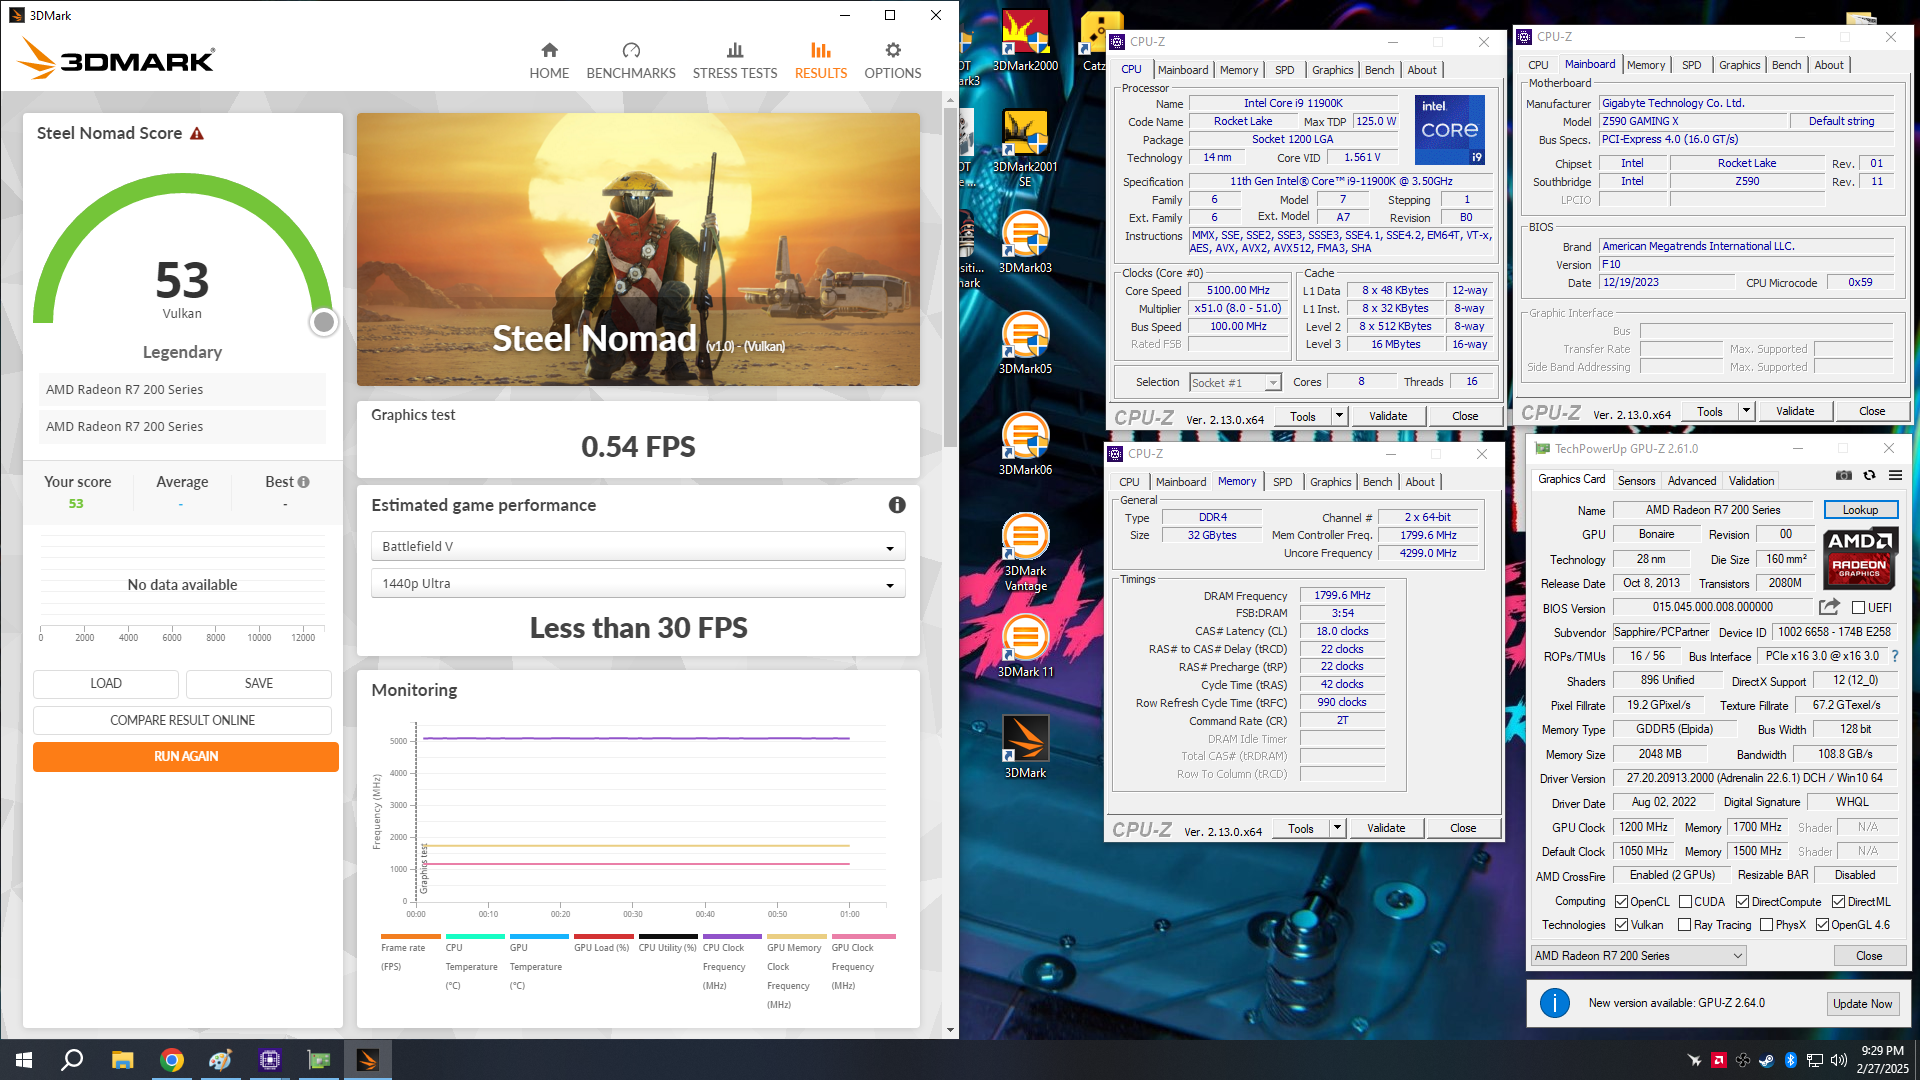Switch to Sensors tab in GPU-Z
This screenshot has width=1920, height=1080.
(x=1636, y=481)
